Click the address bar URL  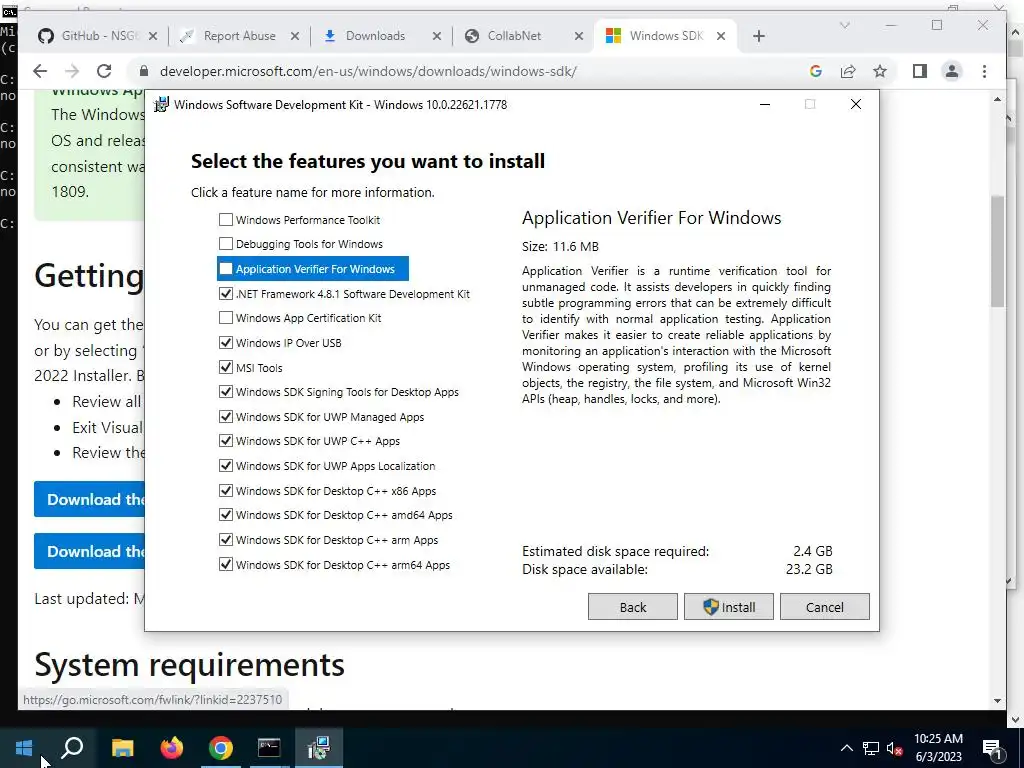pos(368,71)
